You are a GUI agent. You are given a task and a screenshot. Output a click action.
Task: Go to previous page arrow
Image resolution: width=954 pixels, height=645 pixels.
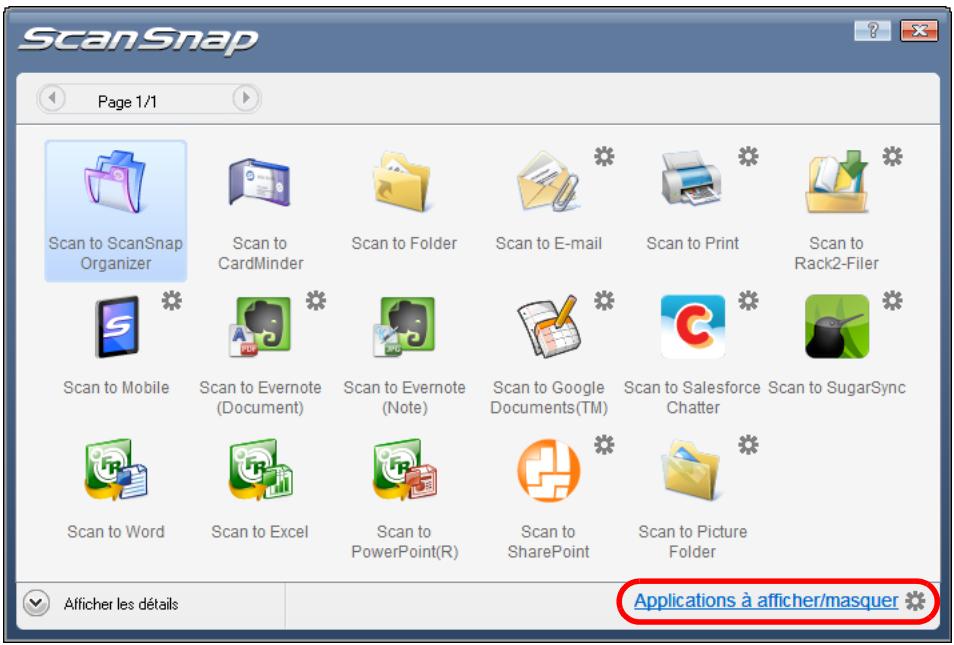(x=52, y=98)
